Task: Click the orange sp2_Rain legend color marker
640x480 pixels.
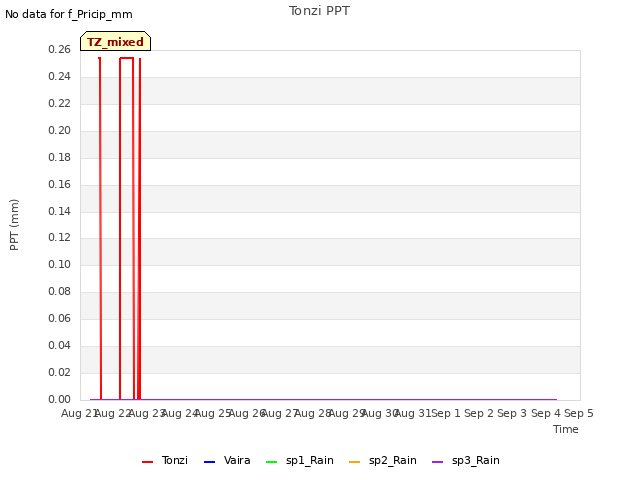Action: pyautogui.click(x=355, y=462)
